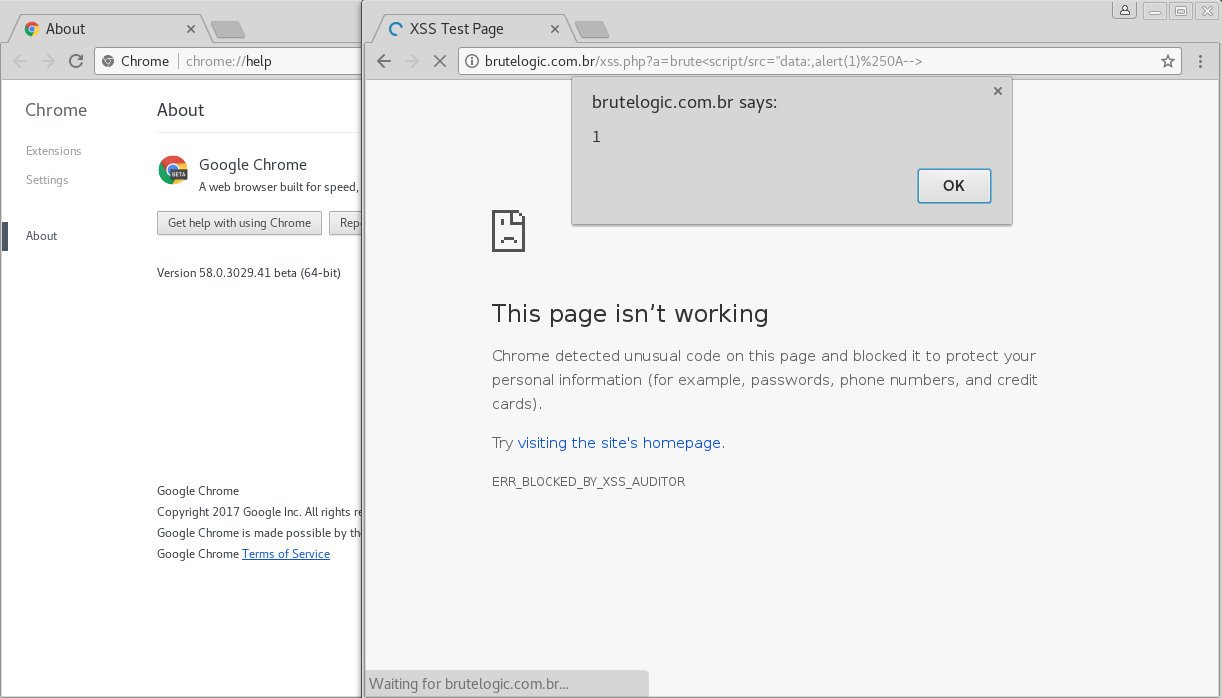
Task: Open a new tab beside XSS Test Page
Action: [592, 29]
